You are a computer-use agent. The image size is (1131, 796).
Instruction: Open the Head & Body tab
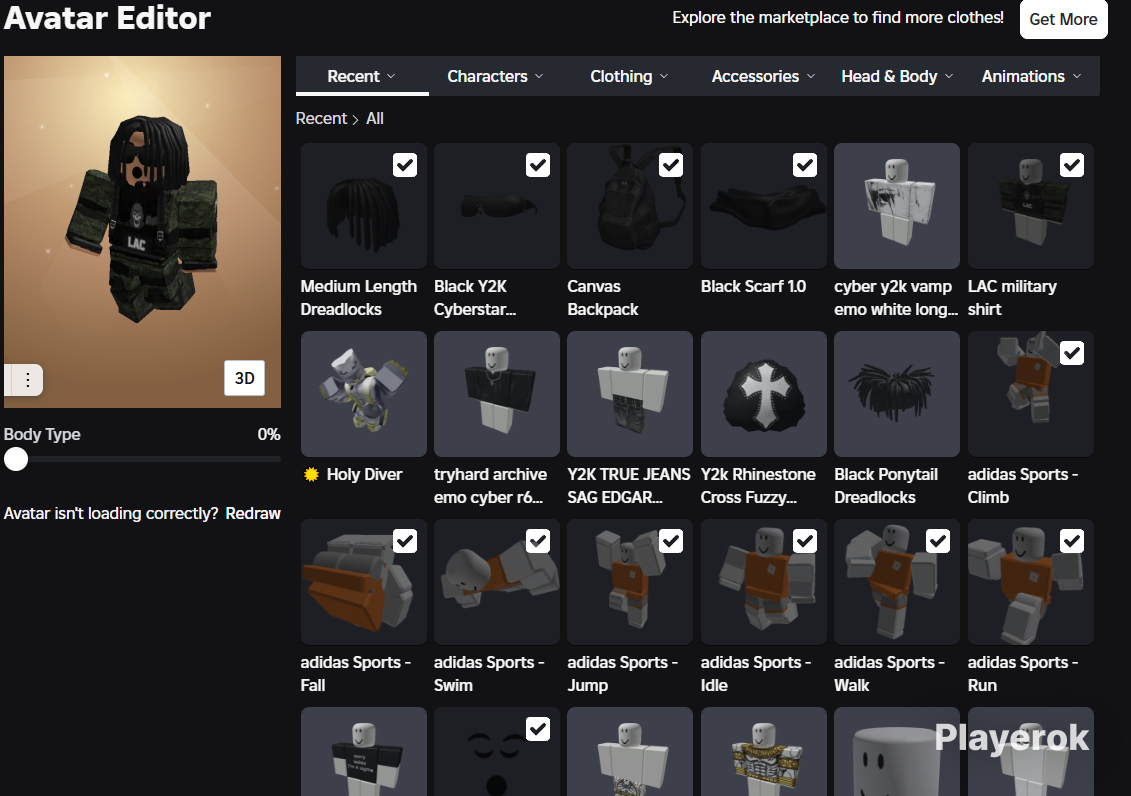pyautogui.click(x=897, y=76)
